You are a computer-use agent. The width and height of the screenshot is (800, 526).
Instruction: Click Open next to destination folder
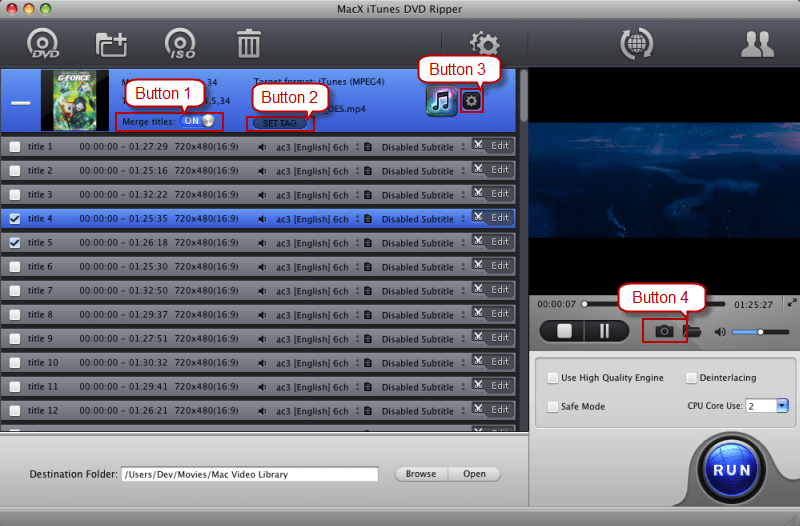coord(474,474)
